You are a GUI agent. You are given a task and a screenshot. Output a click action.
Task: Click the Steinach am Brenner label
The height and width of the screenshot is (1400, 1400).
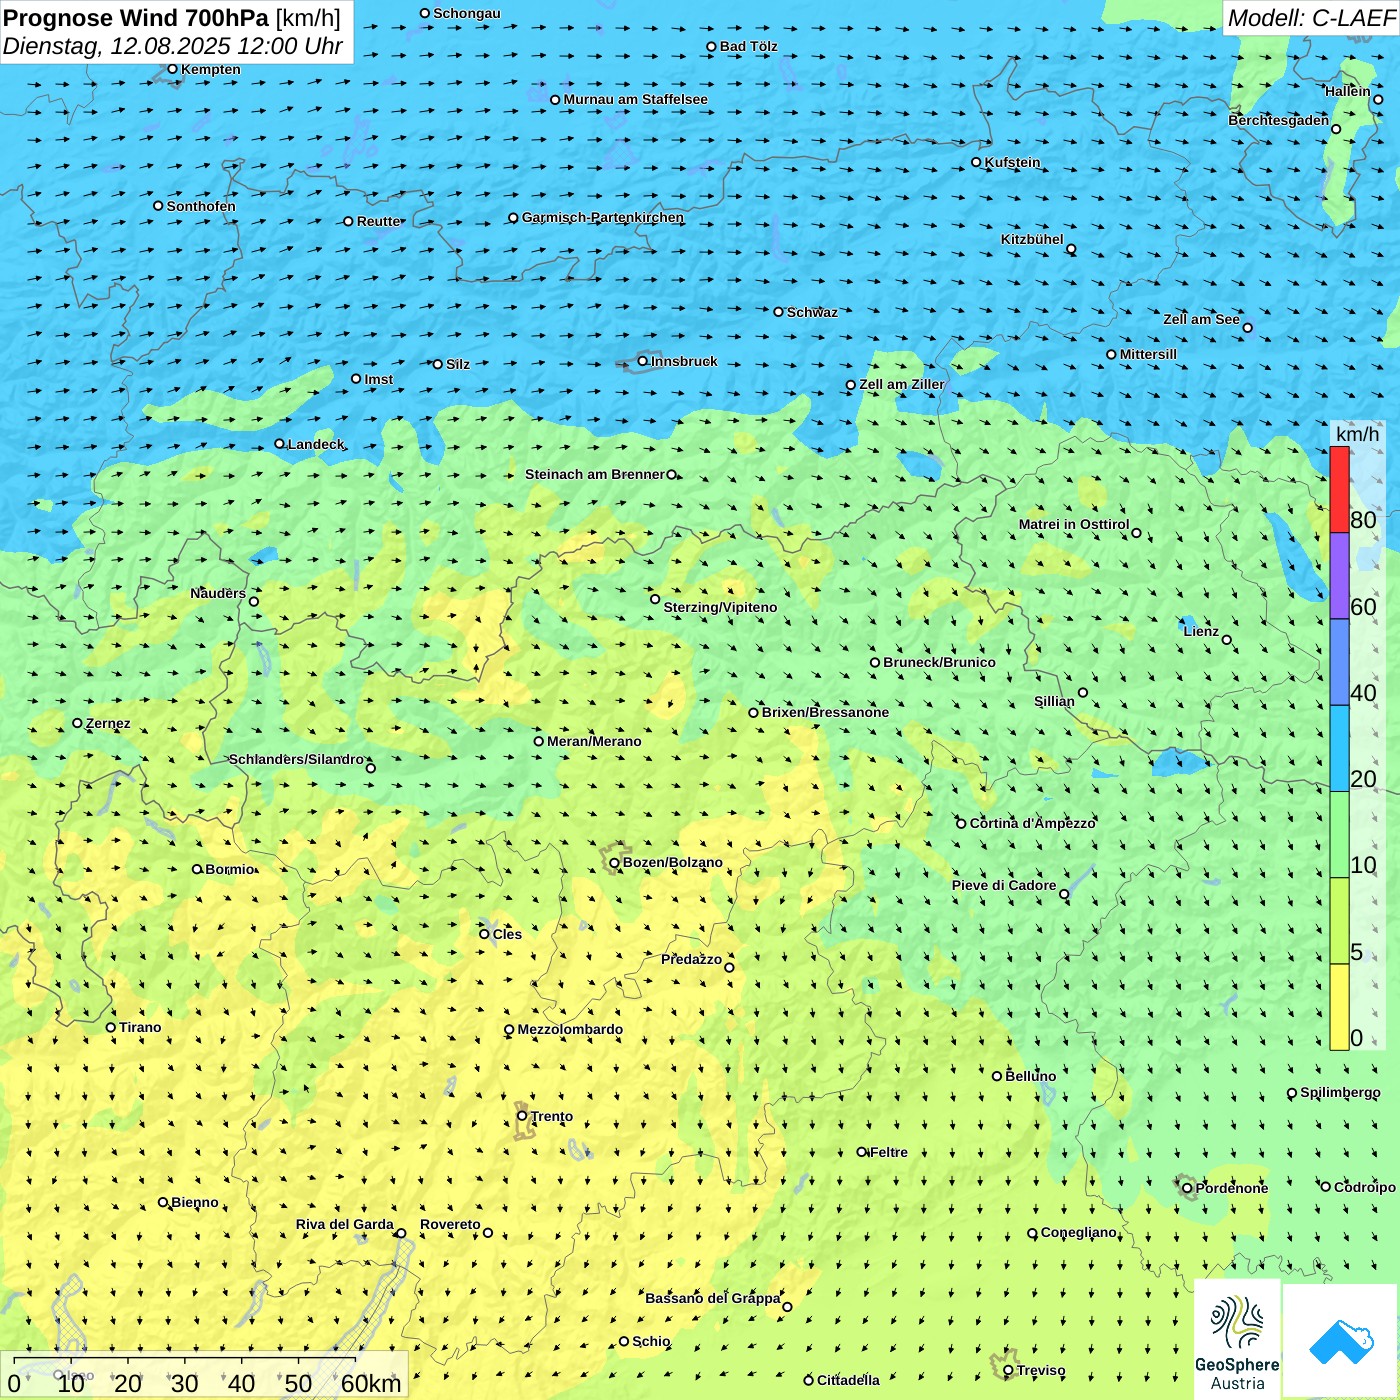coord(595,474)
